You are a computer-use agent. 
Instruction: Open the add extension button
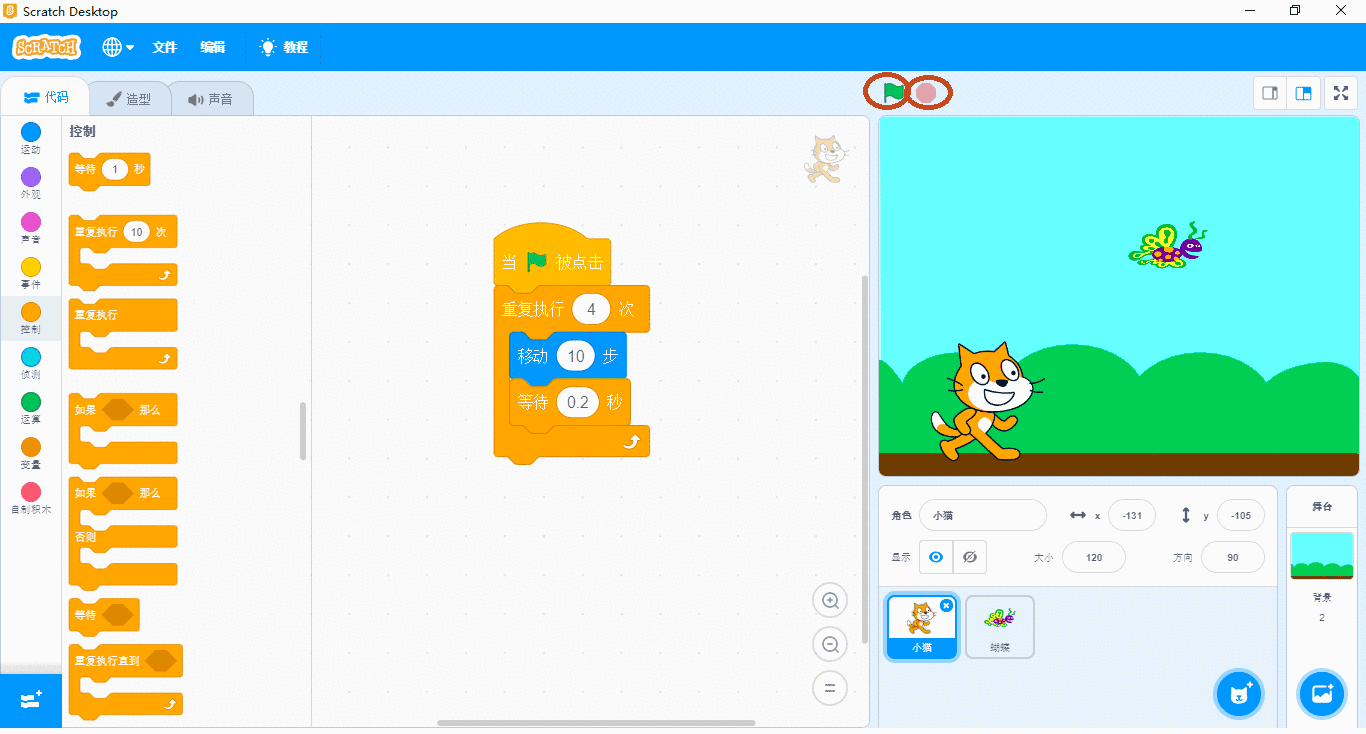tap(31, 700)
